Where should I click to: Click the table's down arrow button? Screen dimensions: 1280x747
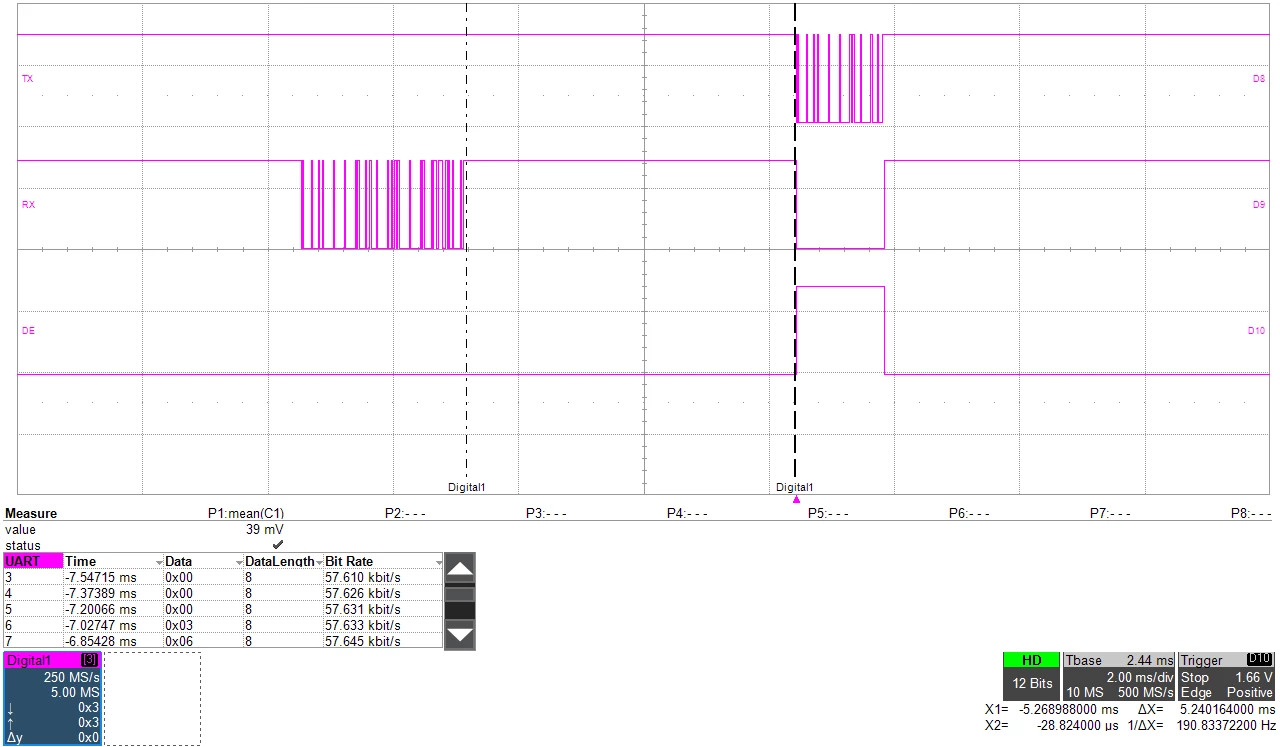click(x=459, y=634)
